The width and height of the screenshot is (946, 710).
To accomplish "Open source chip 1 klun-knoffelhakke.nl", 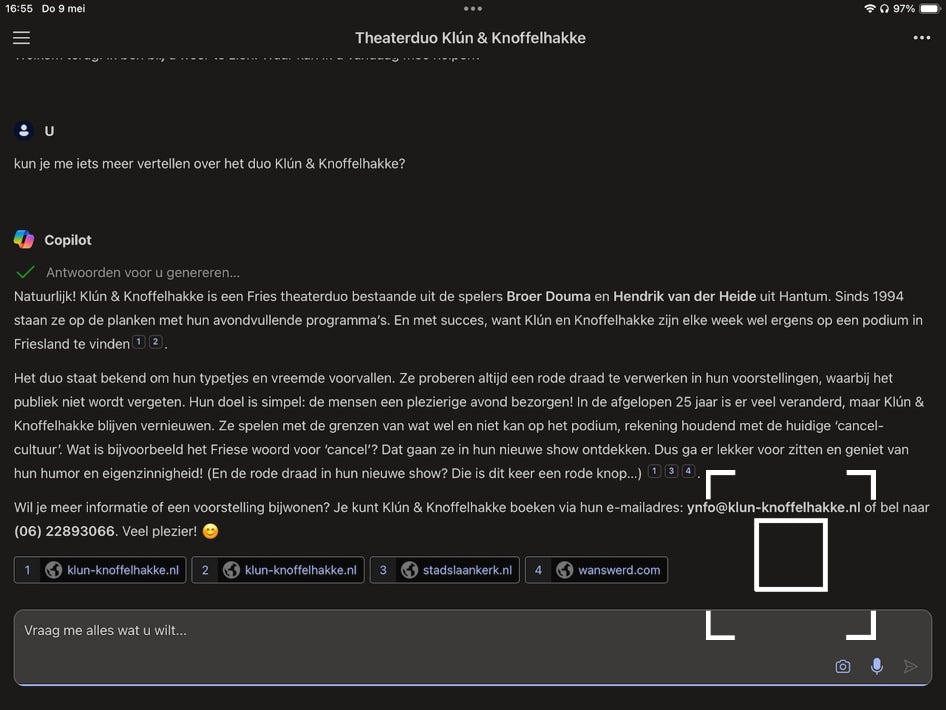I will pos(100,570).
